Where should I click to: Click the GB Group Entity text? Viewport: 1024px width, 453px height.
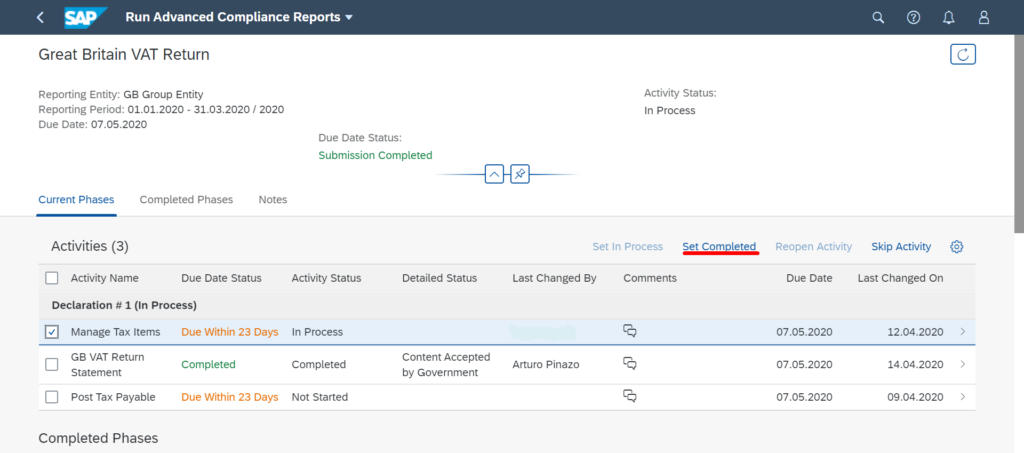(163, 95)
